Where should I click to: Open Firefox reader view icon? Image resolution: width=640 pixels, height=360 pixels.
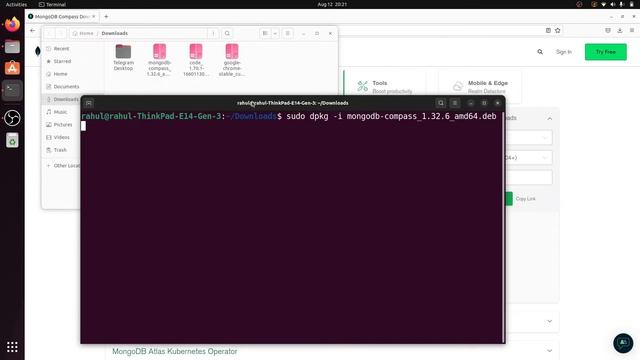pos(548,31)
